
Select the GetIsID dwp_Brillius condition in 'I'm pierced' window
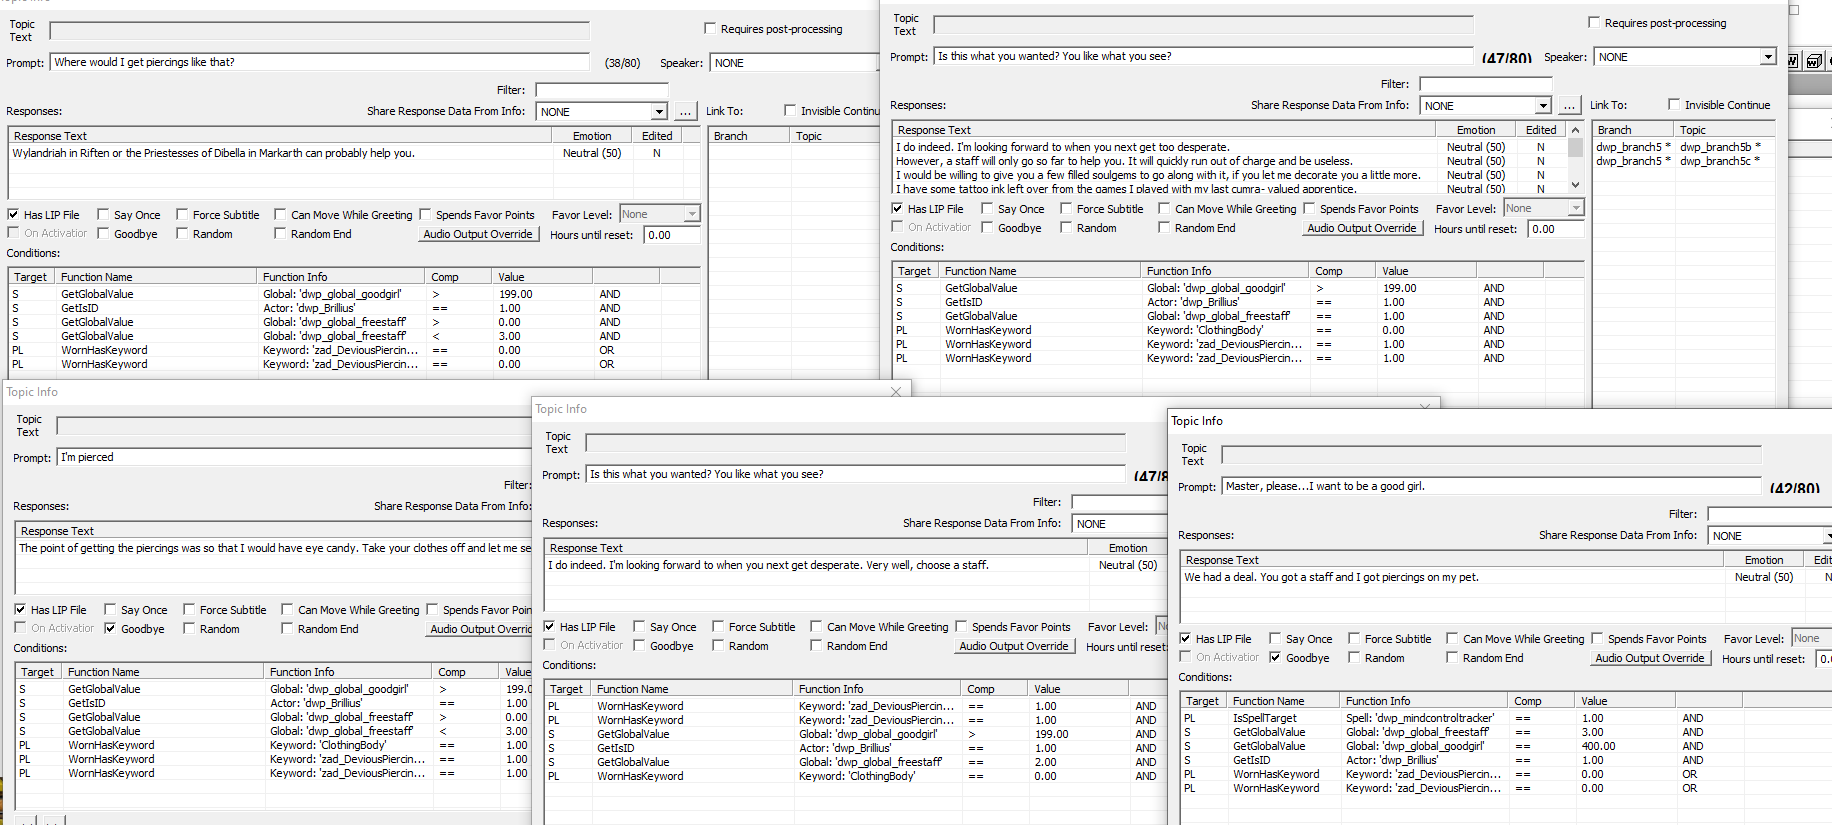[274, 703]
